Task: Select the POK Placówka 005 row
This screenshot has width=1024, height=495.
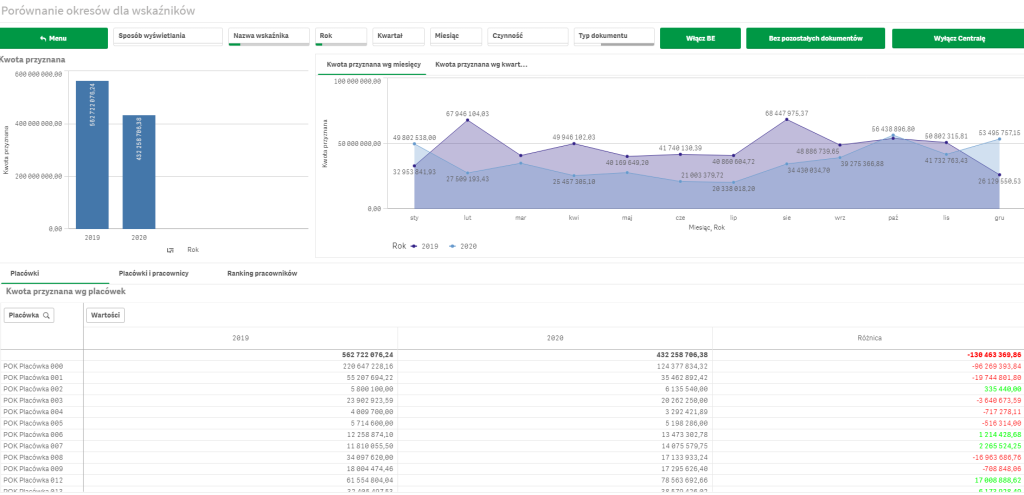Action: (512, 423)
